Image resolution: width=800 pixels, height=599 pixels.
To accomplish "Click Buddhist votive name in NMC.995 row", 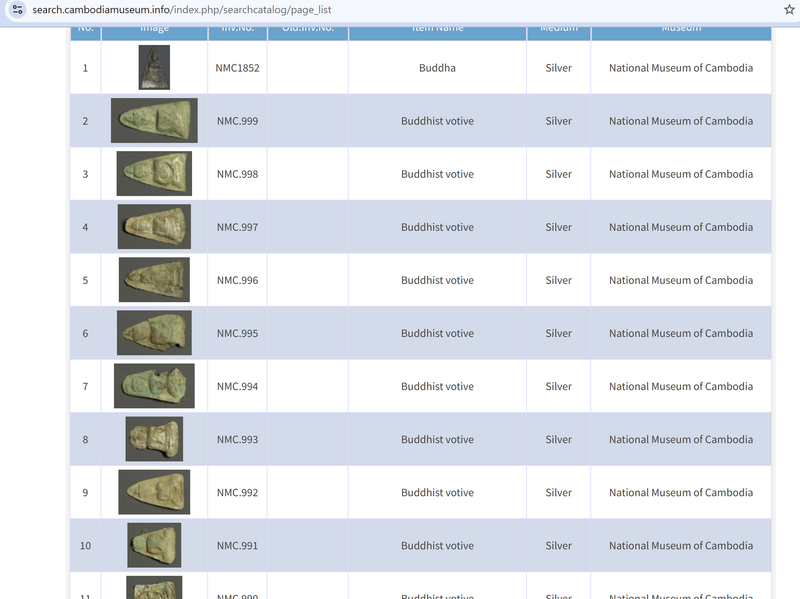I will point(437,333).
